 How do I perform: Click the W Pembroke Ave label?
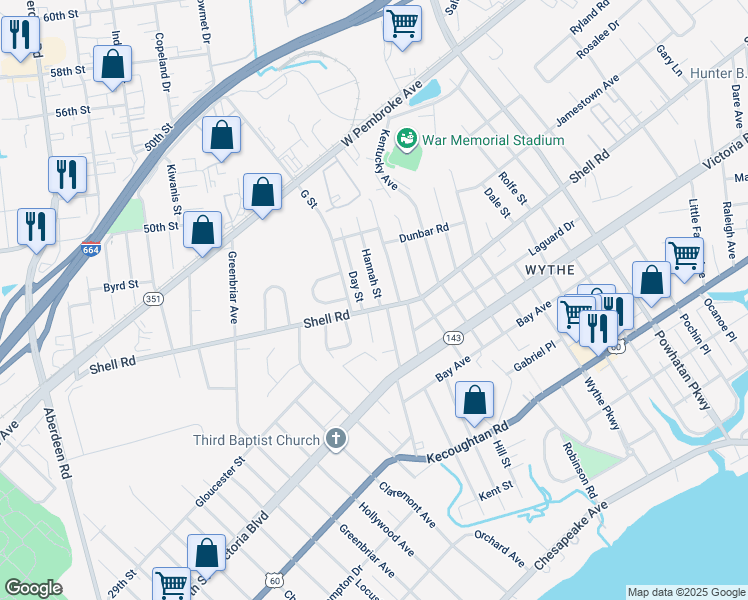coord(381,114)
